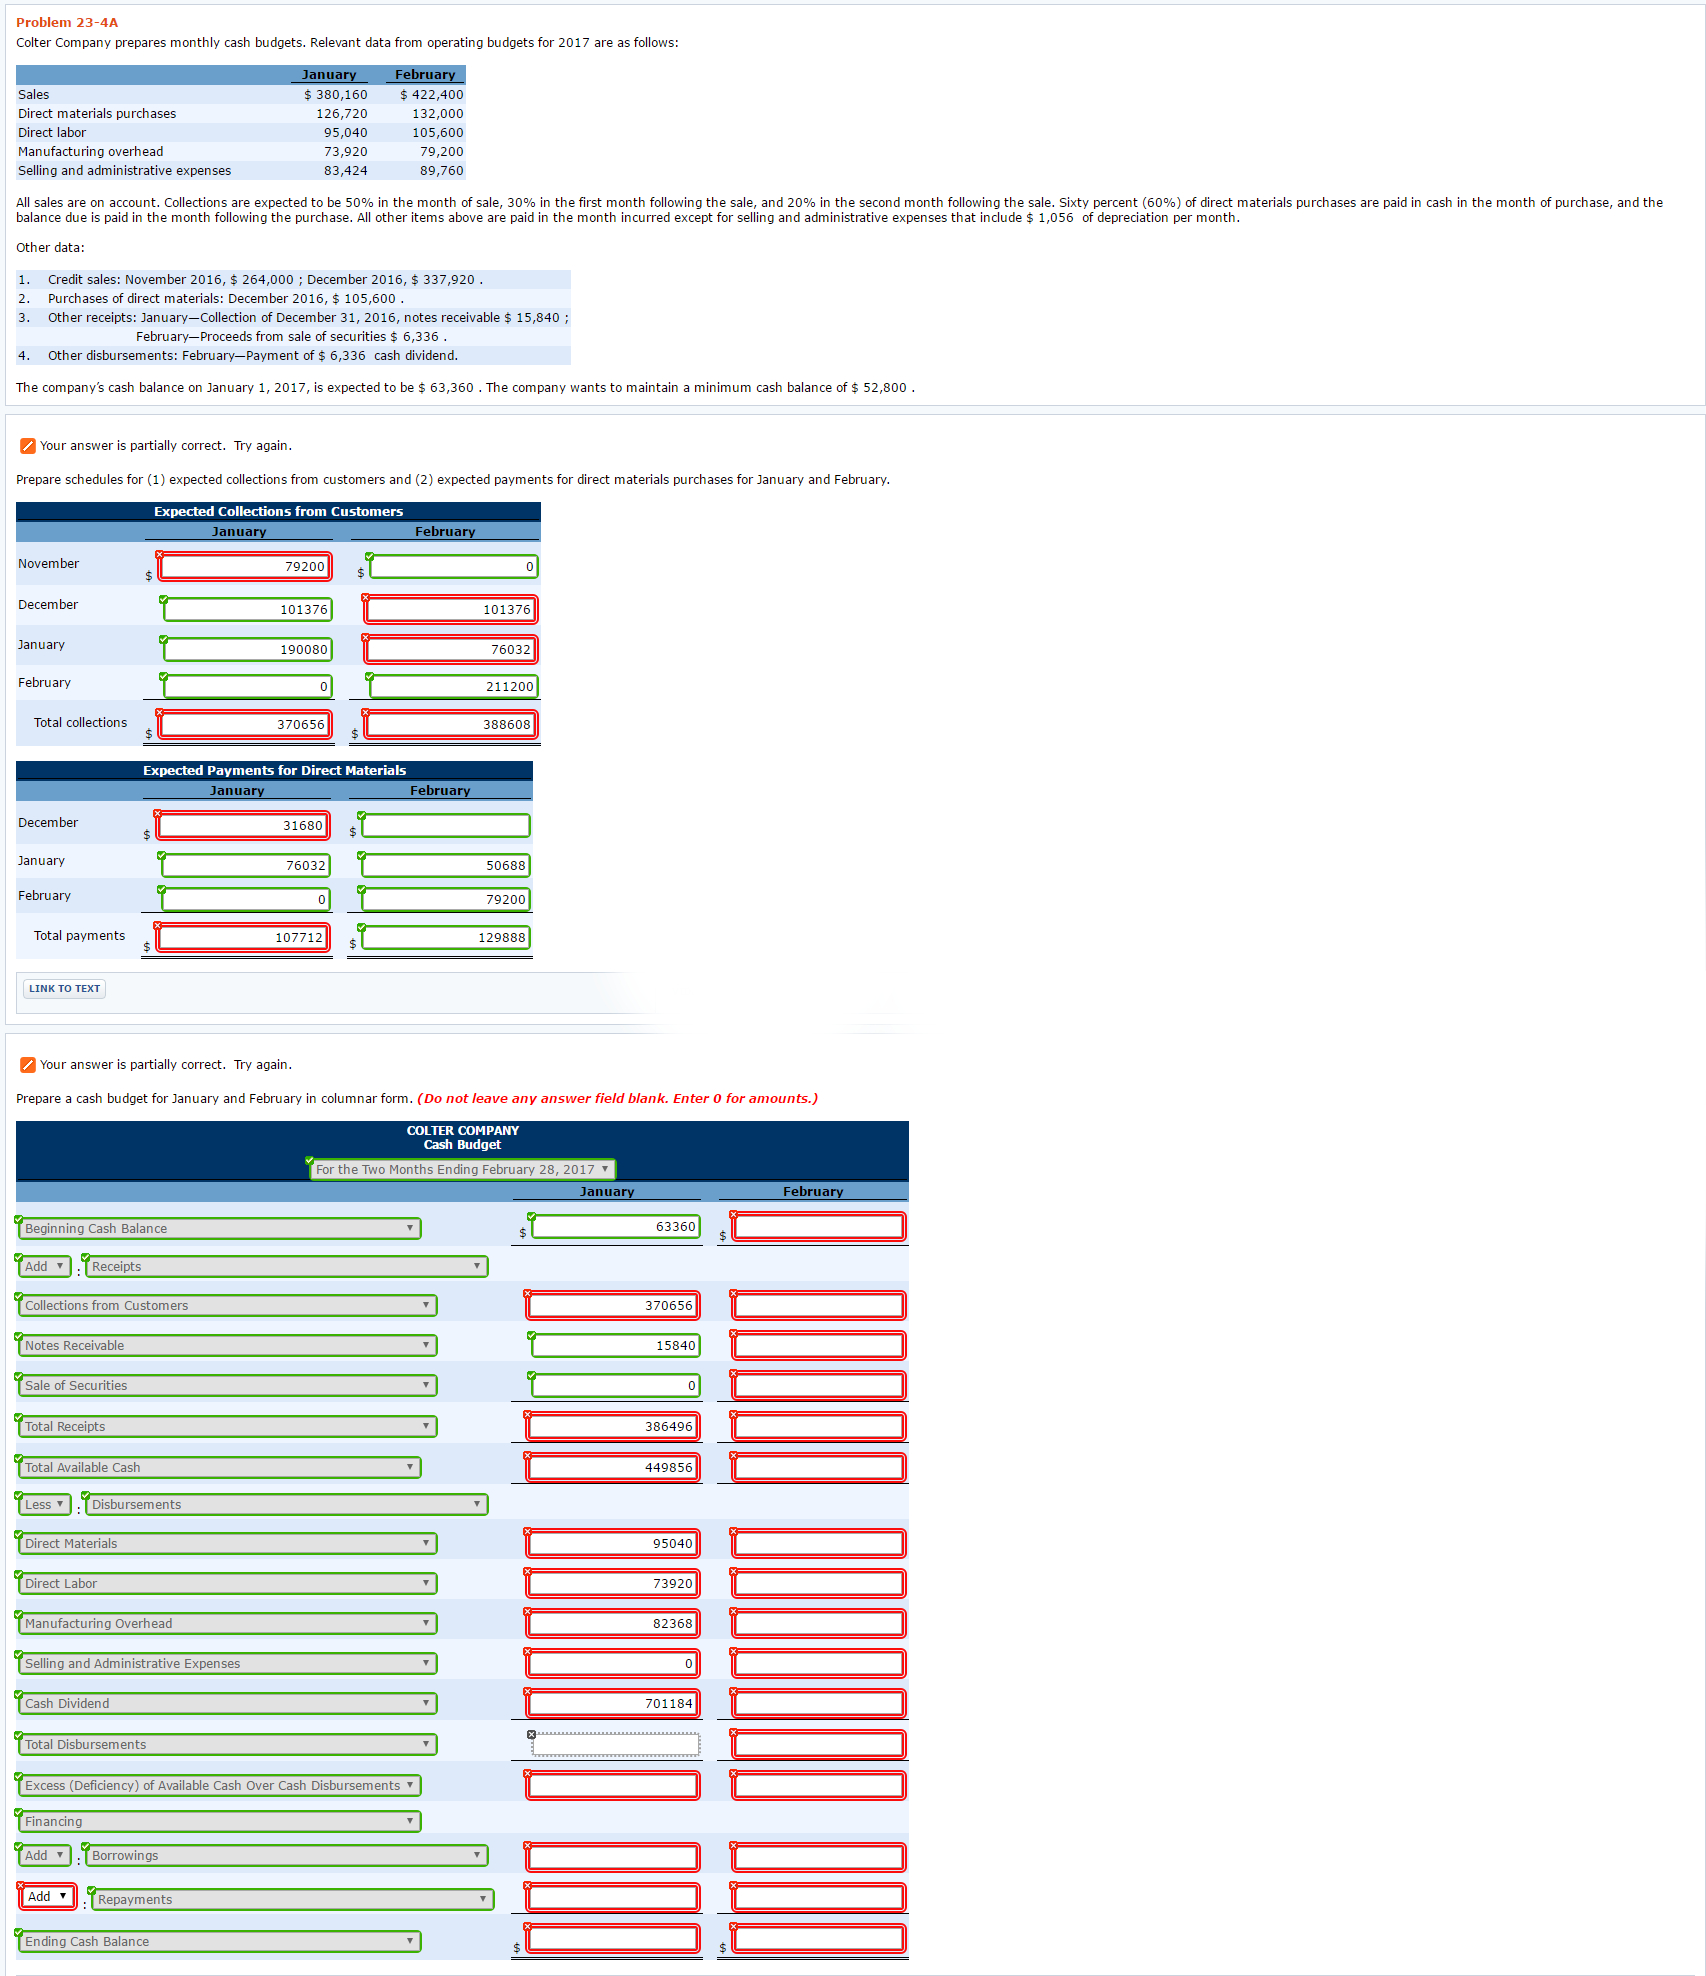
Task: Open the Less dropdown before Disbursements
Action: (45, 1504)
